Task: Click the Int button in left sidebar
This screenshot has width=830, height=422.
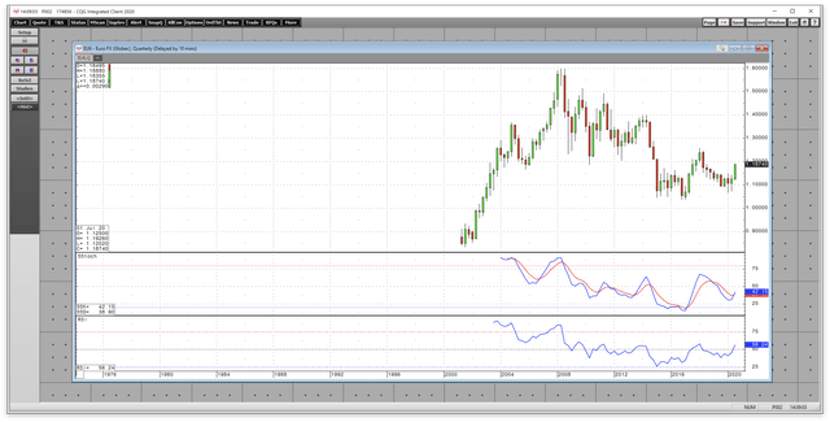Action: pos(24,41)
